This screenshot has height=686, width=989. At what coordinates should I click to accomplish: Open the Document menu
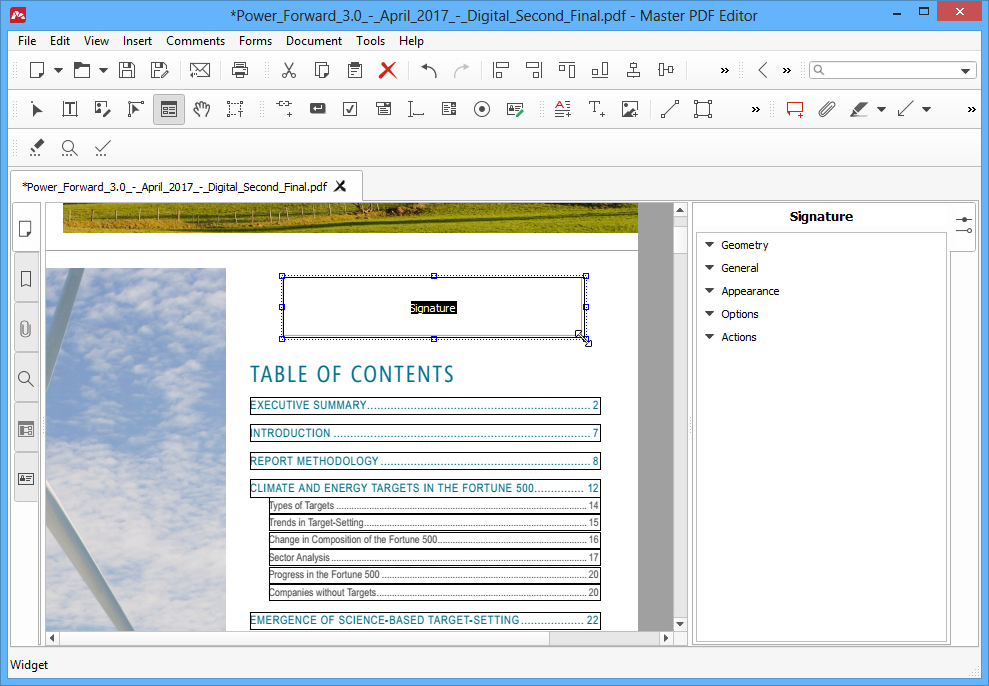coord(313,41)
